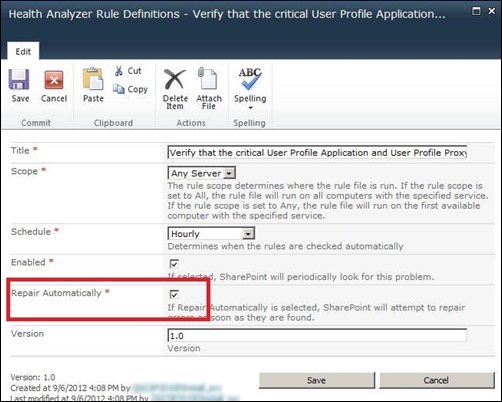
Task: Close the Health Analyzer dialog
Action: click(491, 11)
